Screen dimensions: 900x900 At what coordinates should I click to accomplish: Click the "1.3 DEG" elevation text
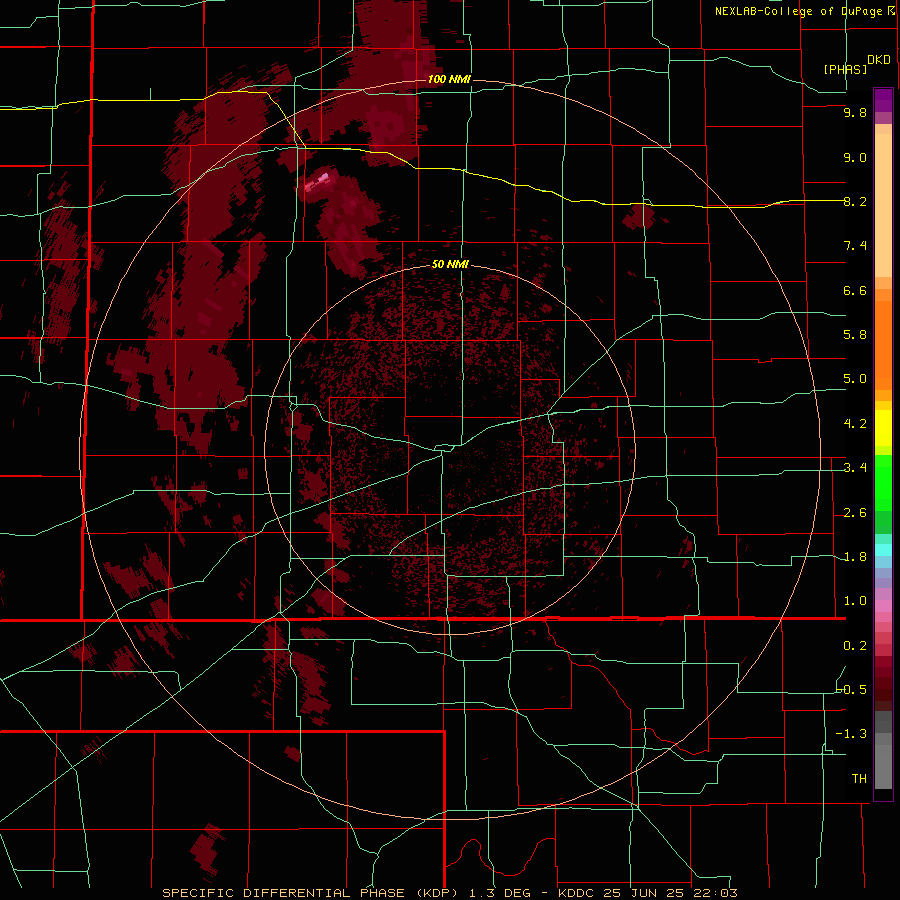pos(499,893)
